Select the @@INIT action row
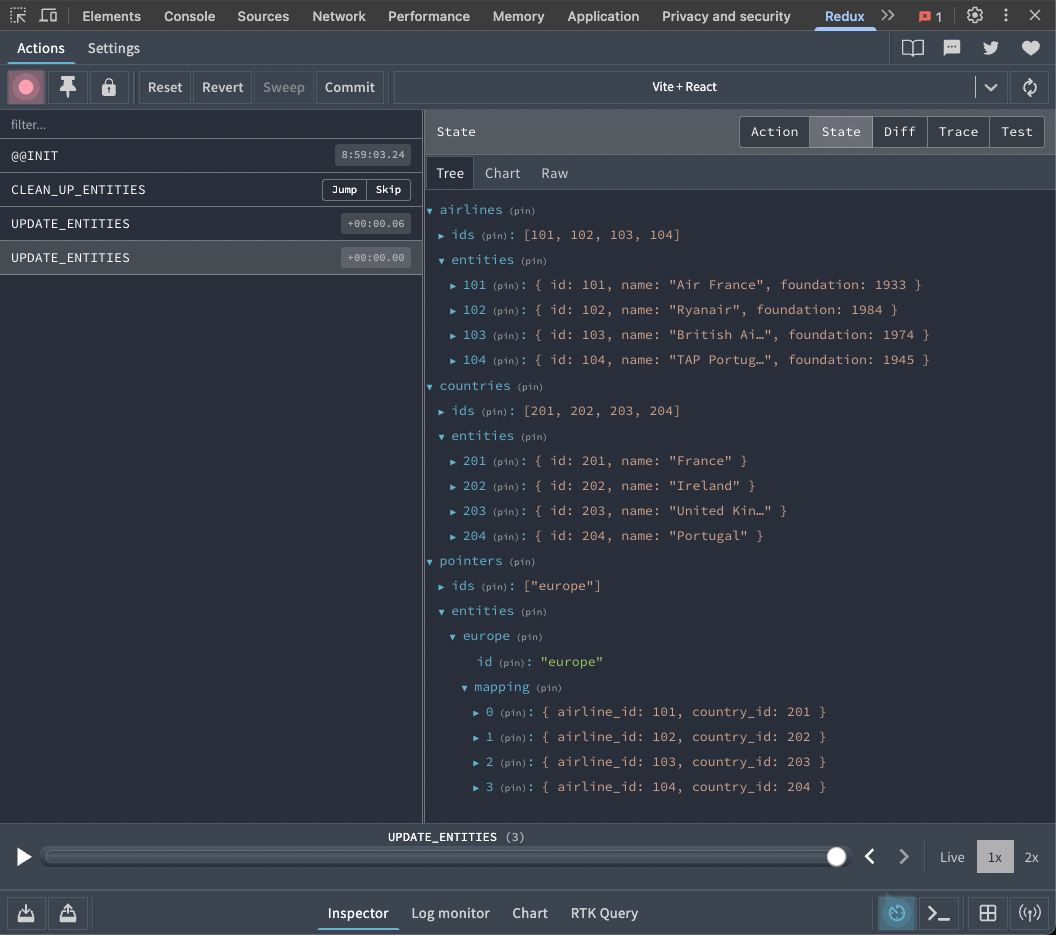 pos(211,156)
